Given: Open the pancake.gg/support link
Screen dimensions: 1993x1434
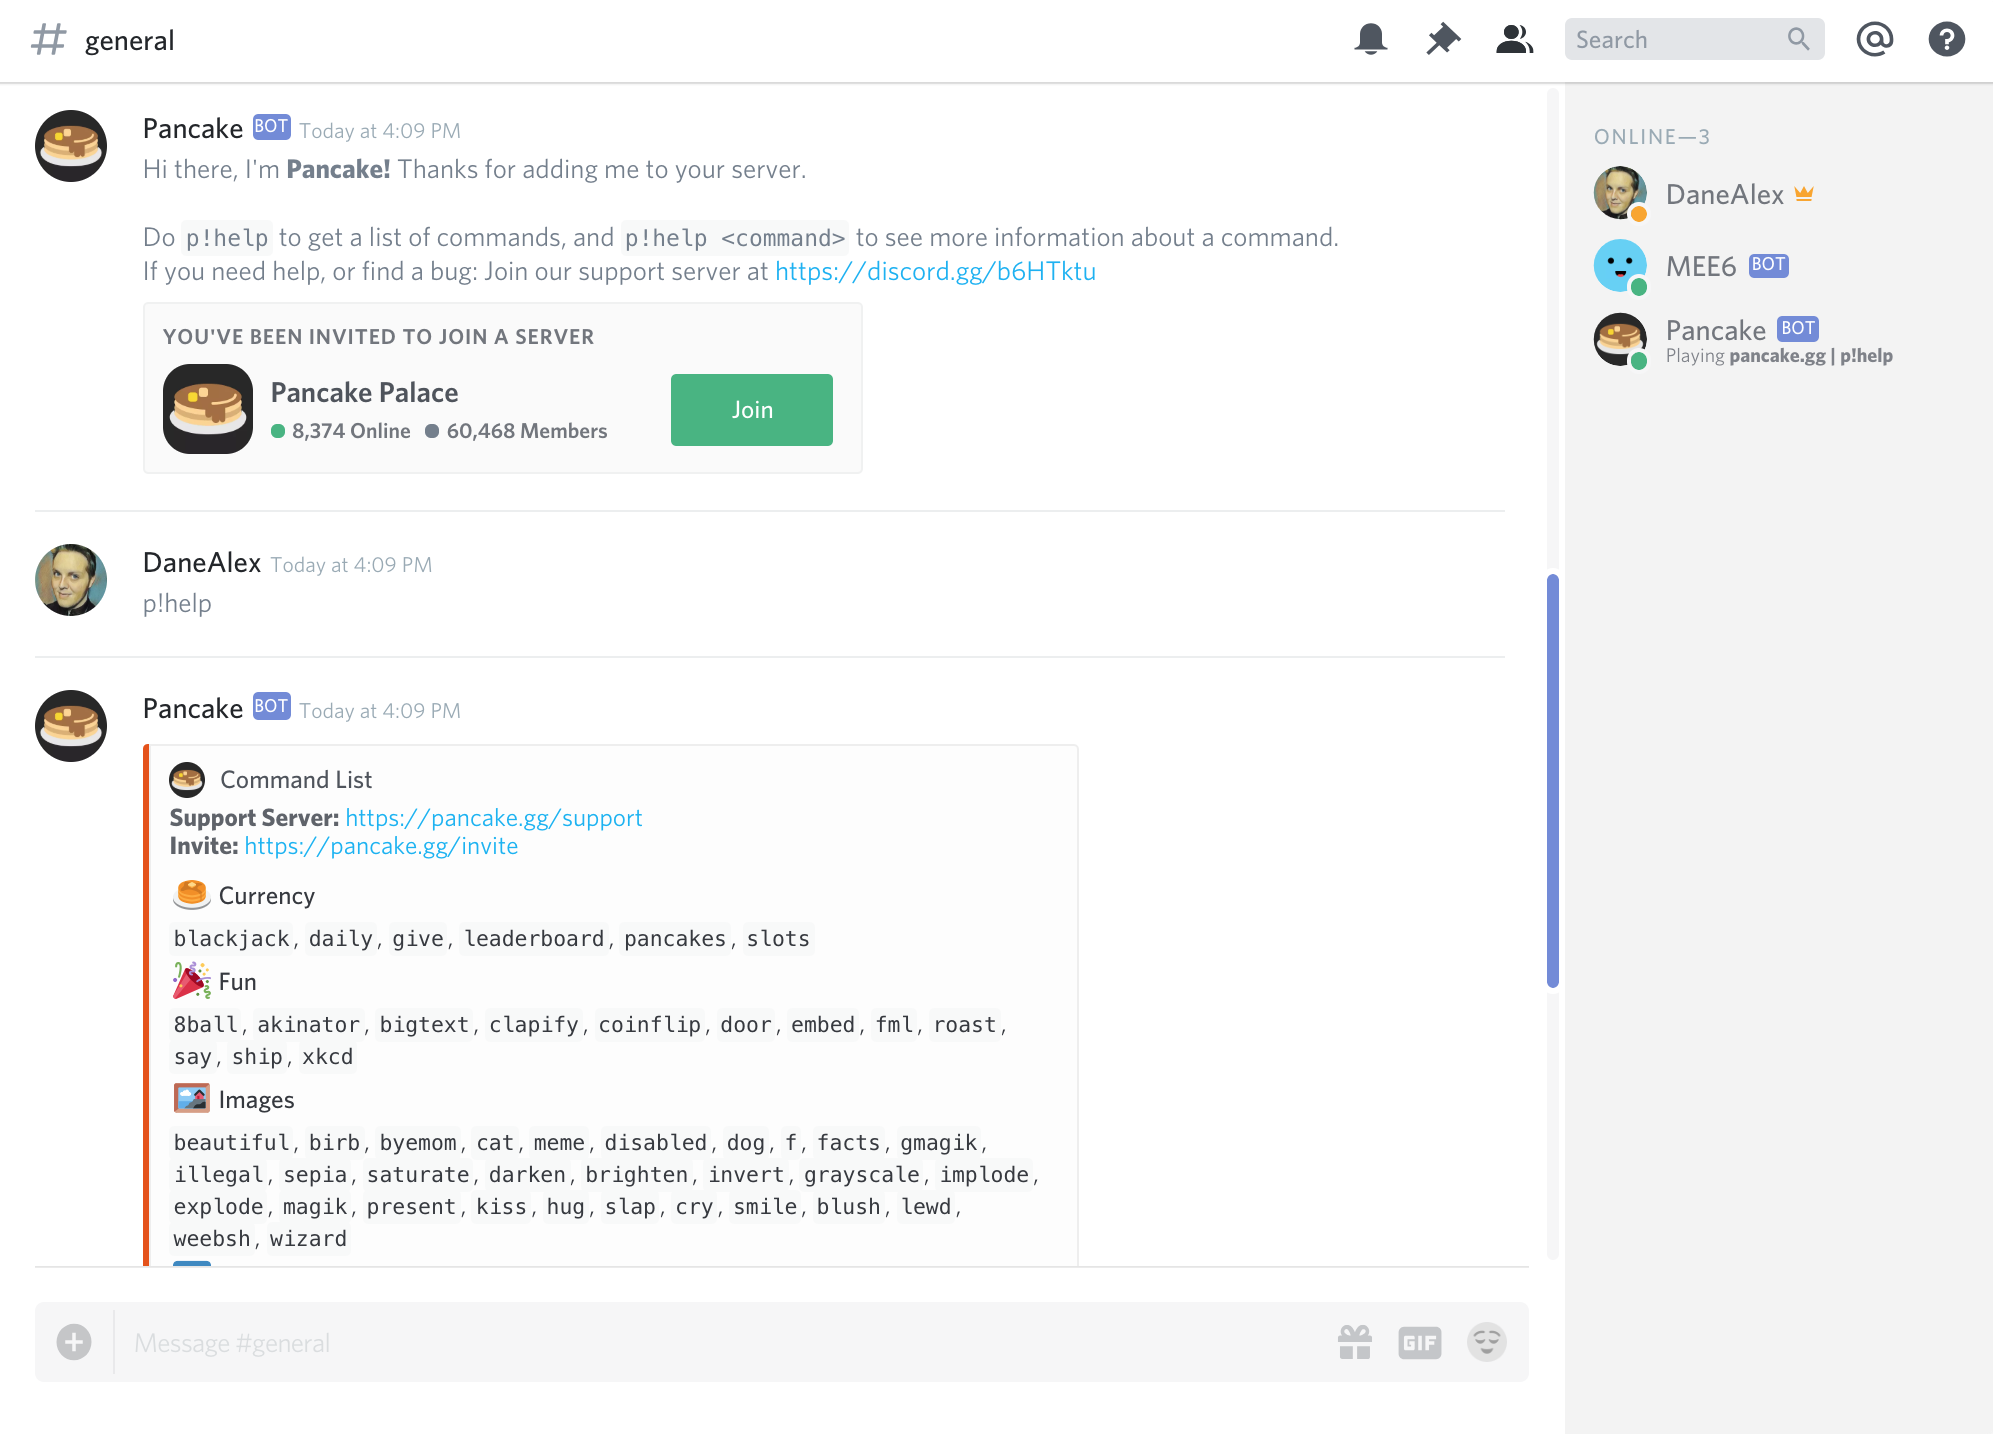Looking at the screenshot, I should tap(493, 818).
